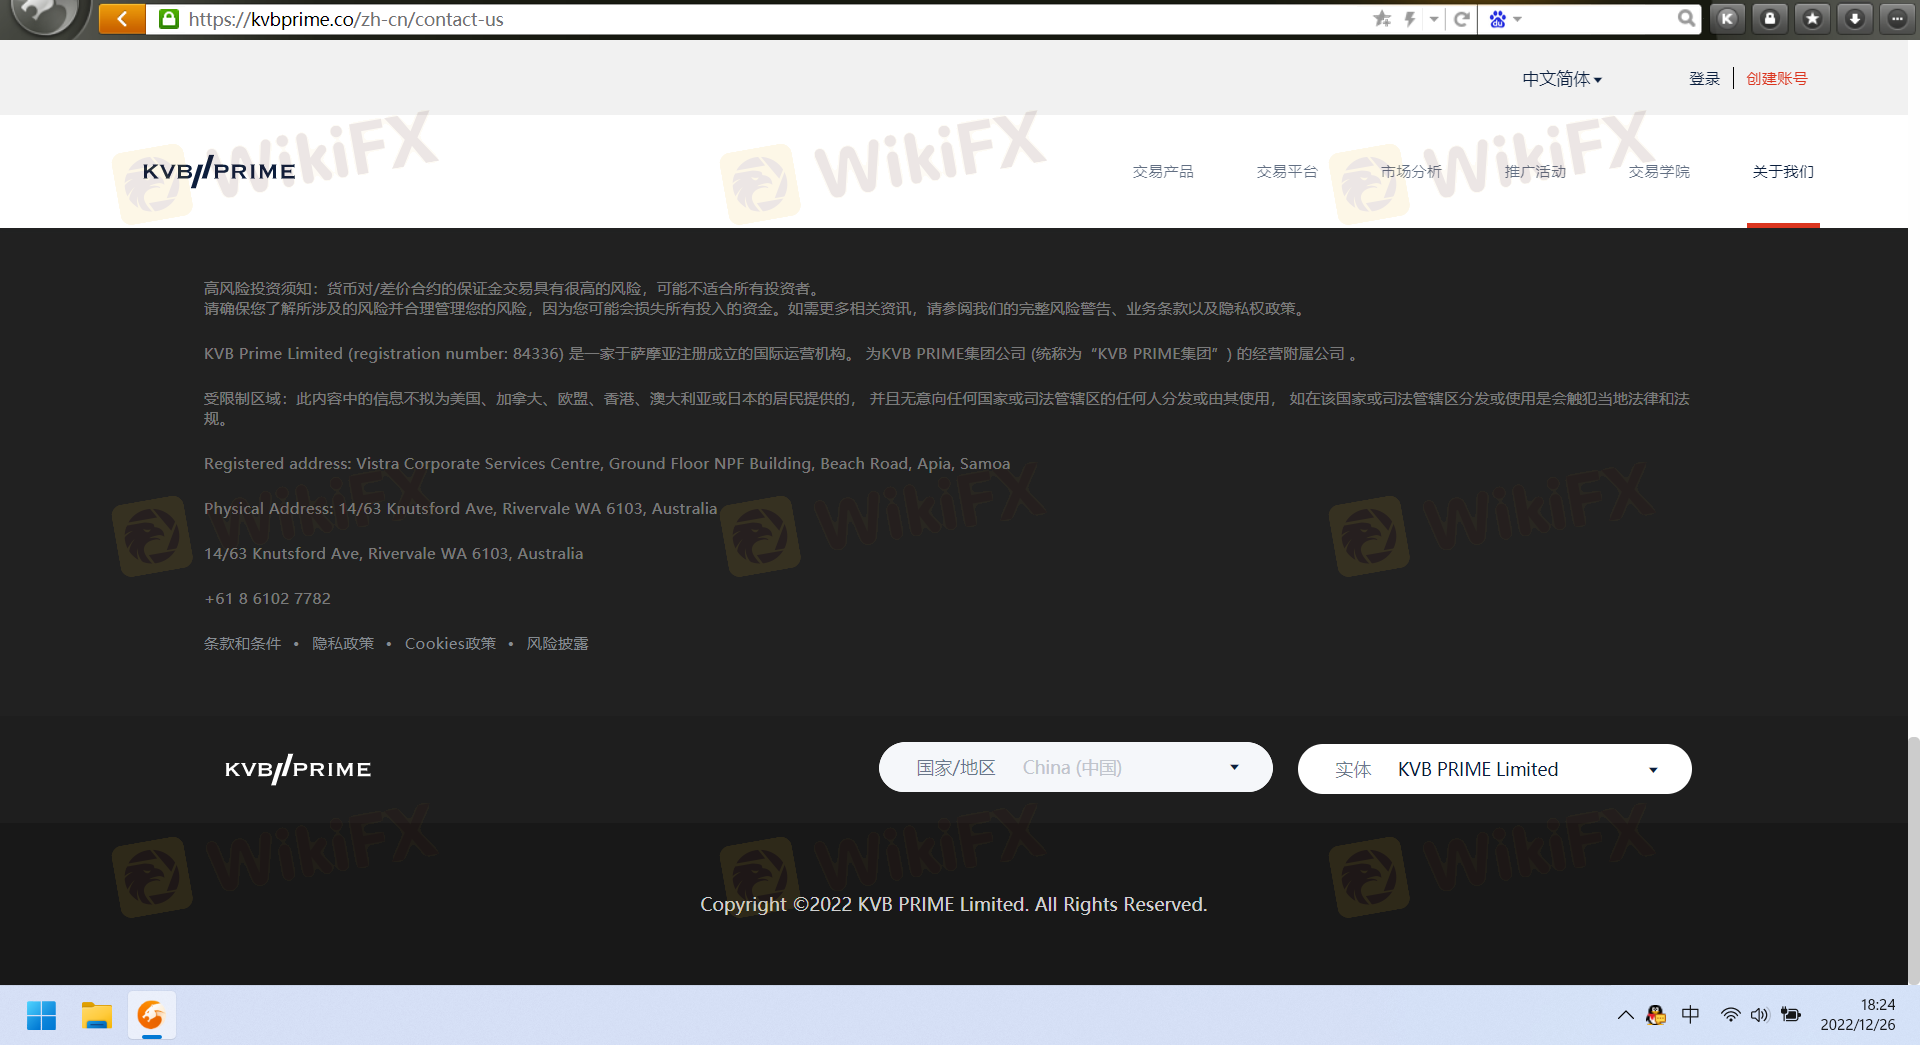Open the Windows Start menu
This screenshot has width=1920, height=1045.
click(41, 1015)
